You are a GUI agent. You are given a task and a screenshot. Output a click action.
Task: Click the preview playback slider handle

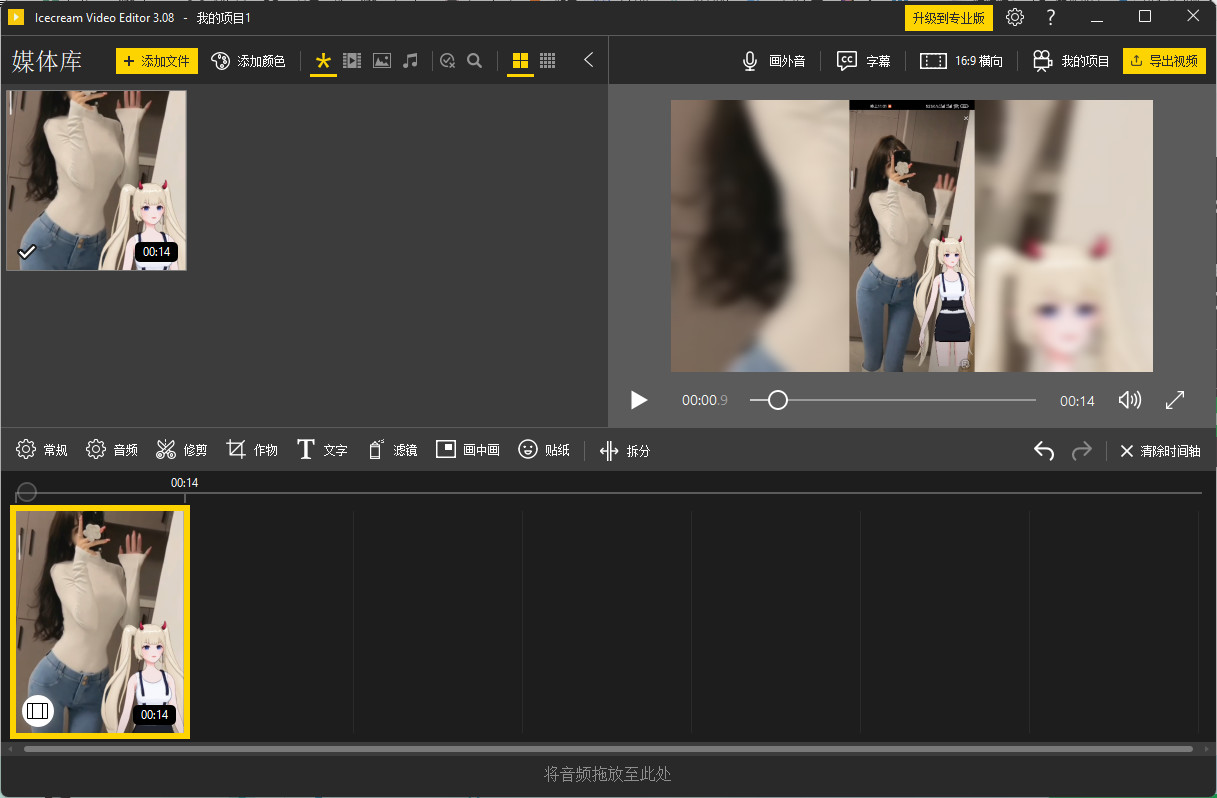(x=777, y=400)
